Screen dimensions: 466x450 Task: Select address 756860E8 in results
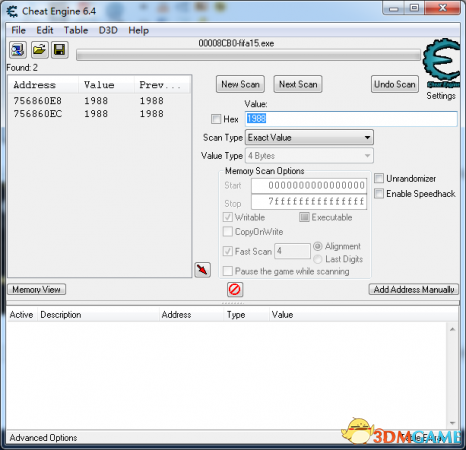[99, 101]
